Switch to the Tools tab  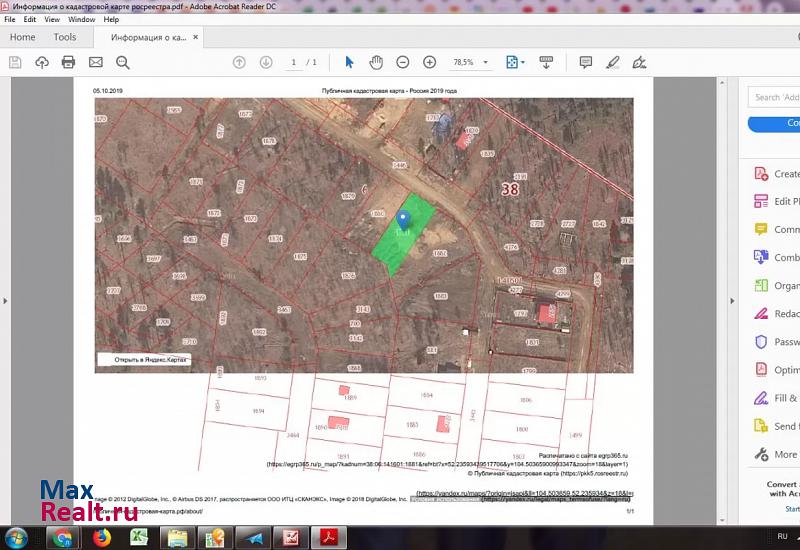[x=65, y=37]
